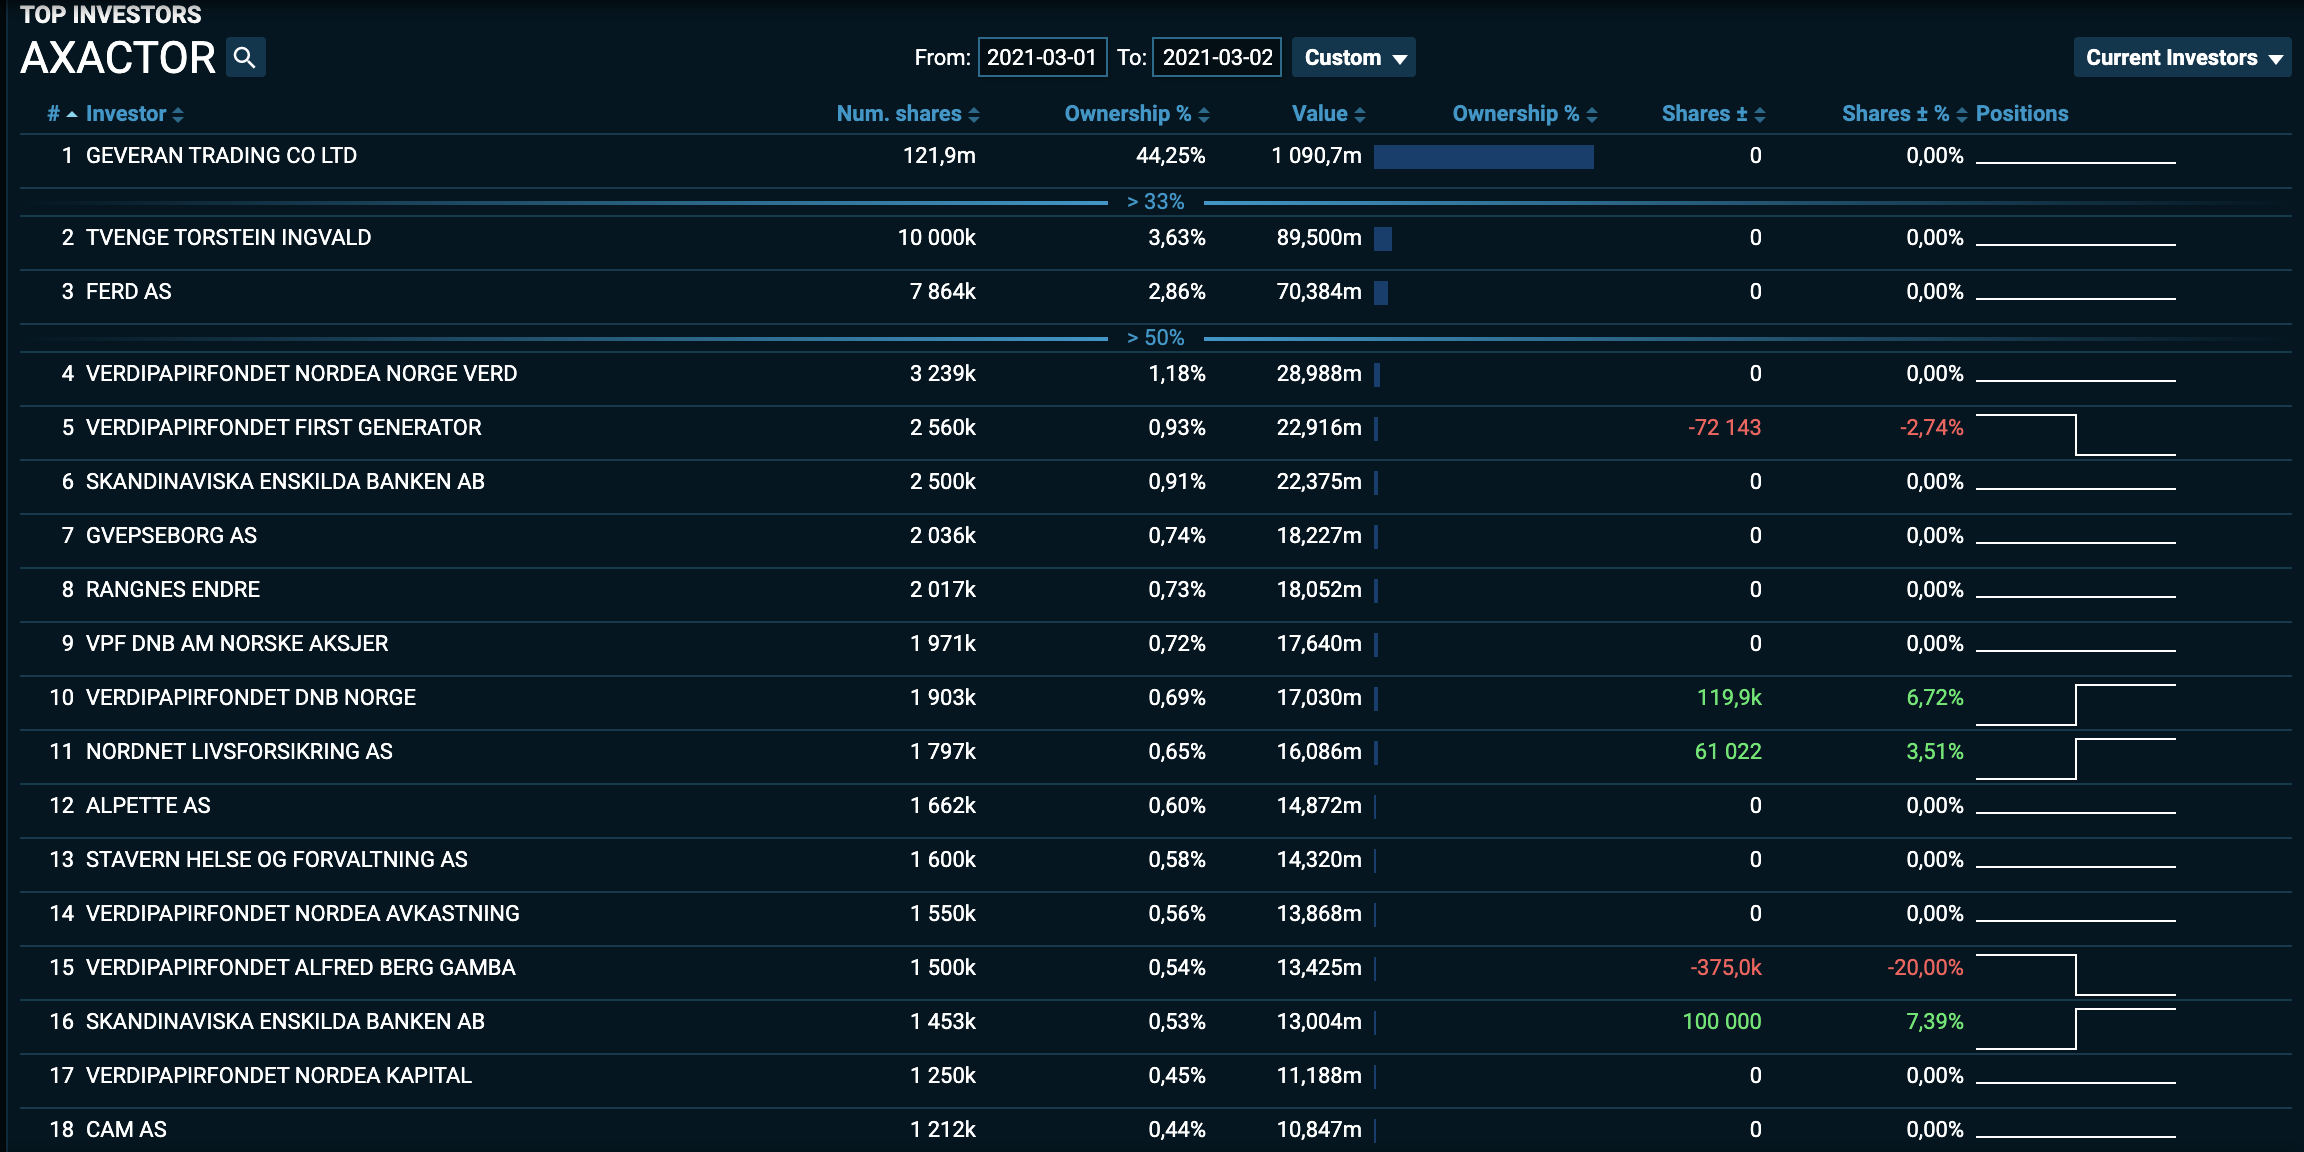Select VPF DNB AM NORSKE AKSJER

pos(237,644)
